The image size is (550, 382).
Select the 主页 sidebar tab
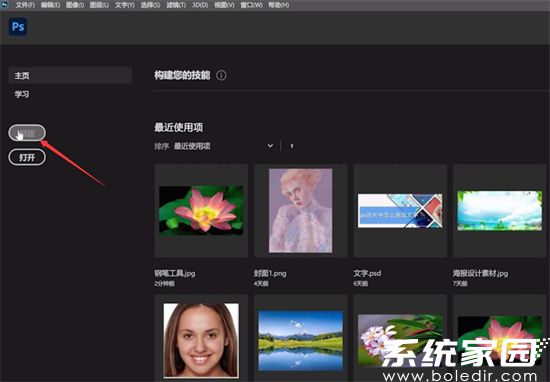pos(70,75)
